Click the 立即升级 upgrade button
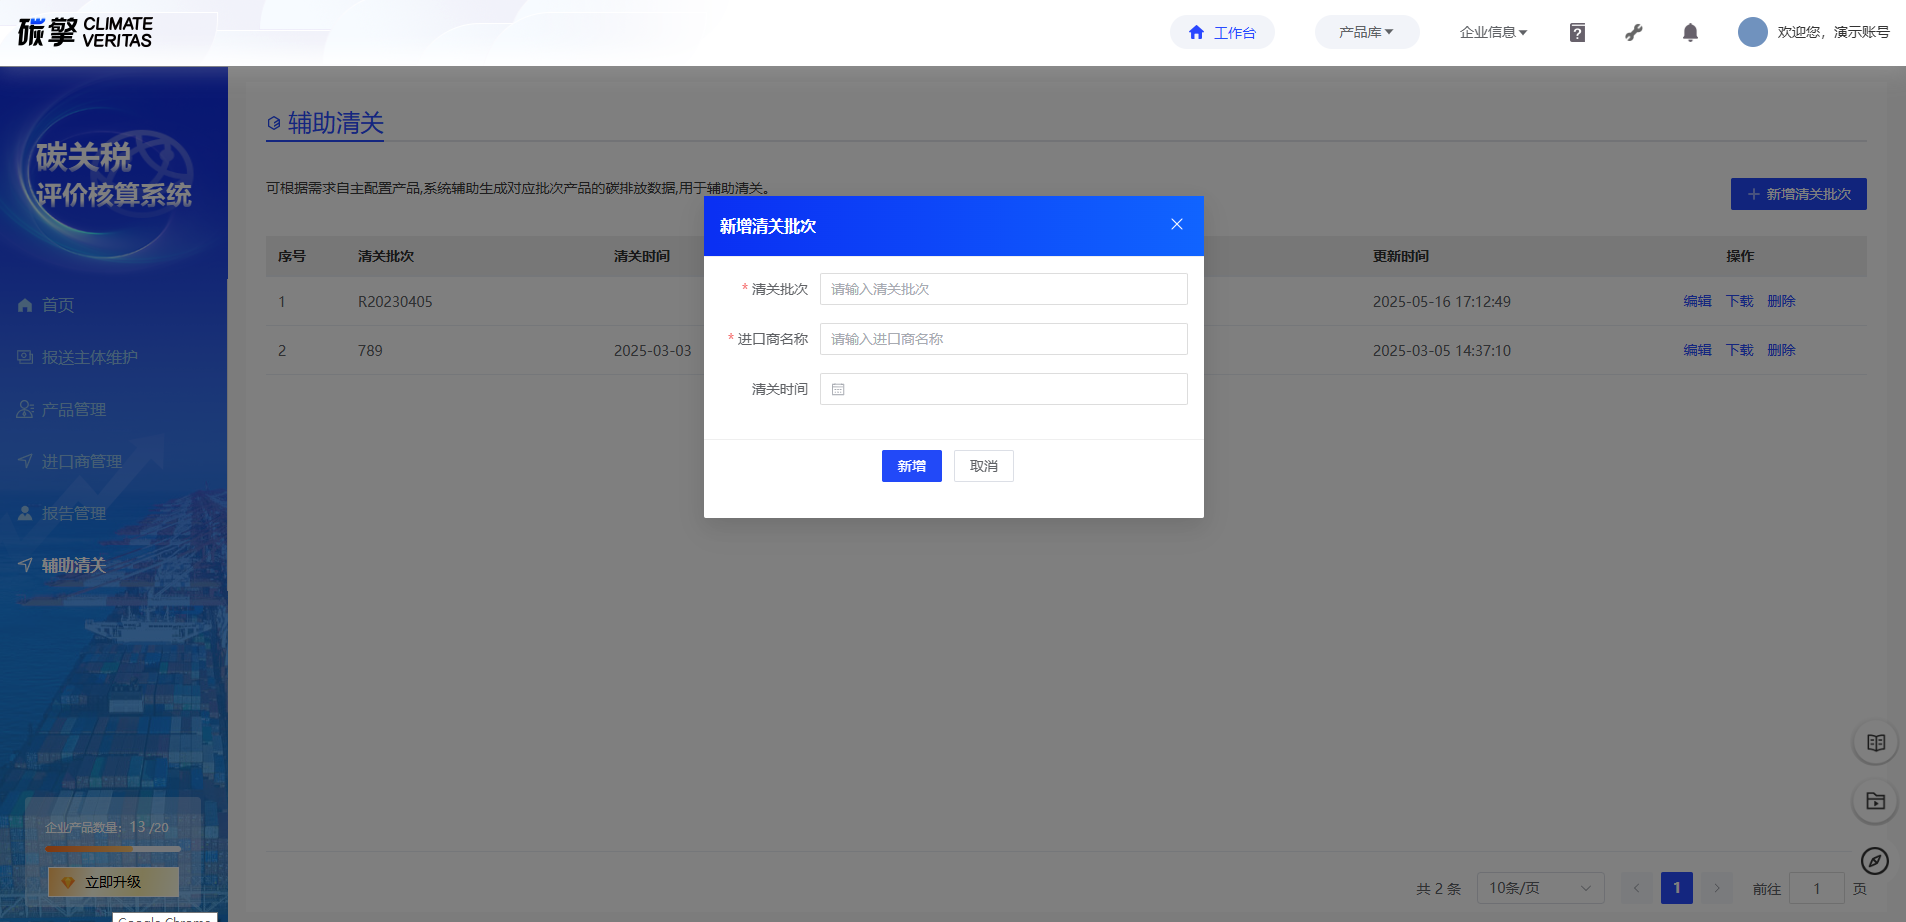1906x922 pixels. tap(113, 882)
